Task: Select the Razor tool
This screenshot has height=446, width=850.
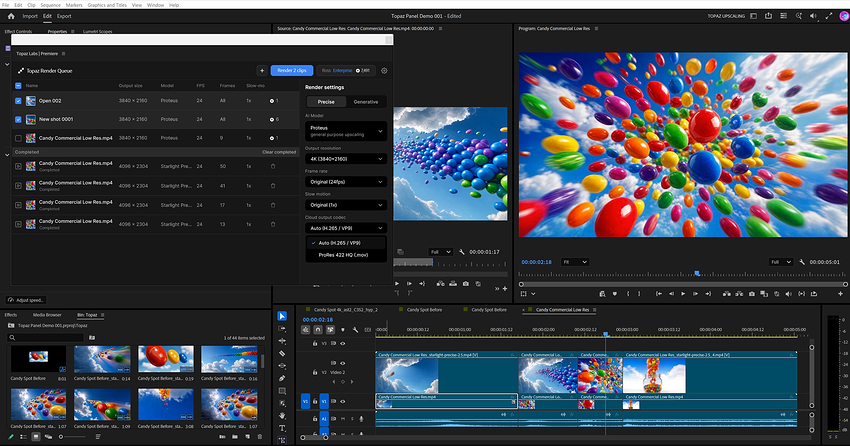Action: click(282, 353)
